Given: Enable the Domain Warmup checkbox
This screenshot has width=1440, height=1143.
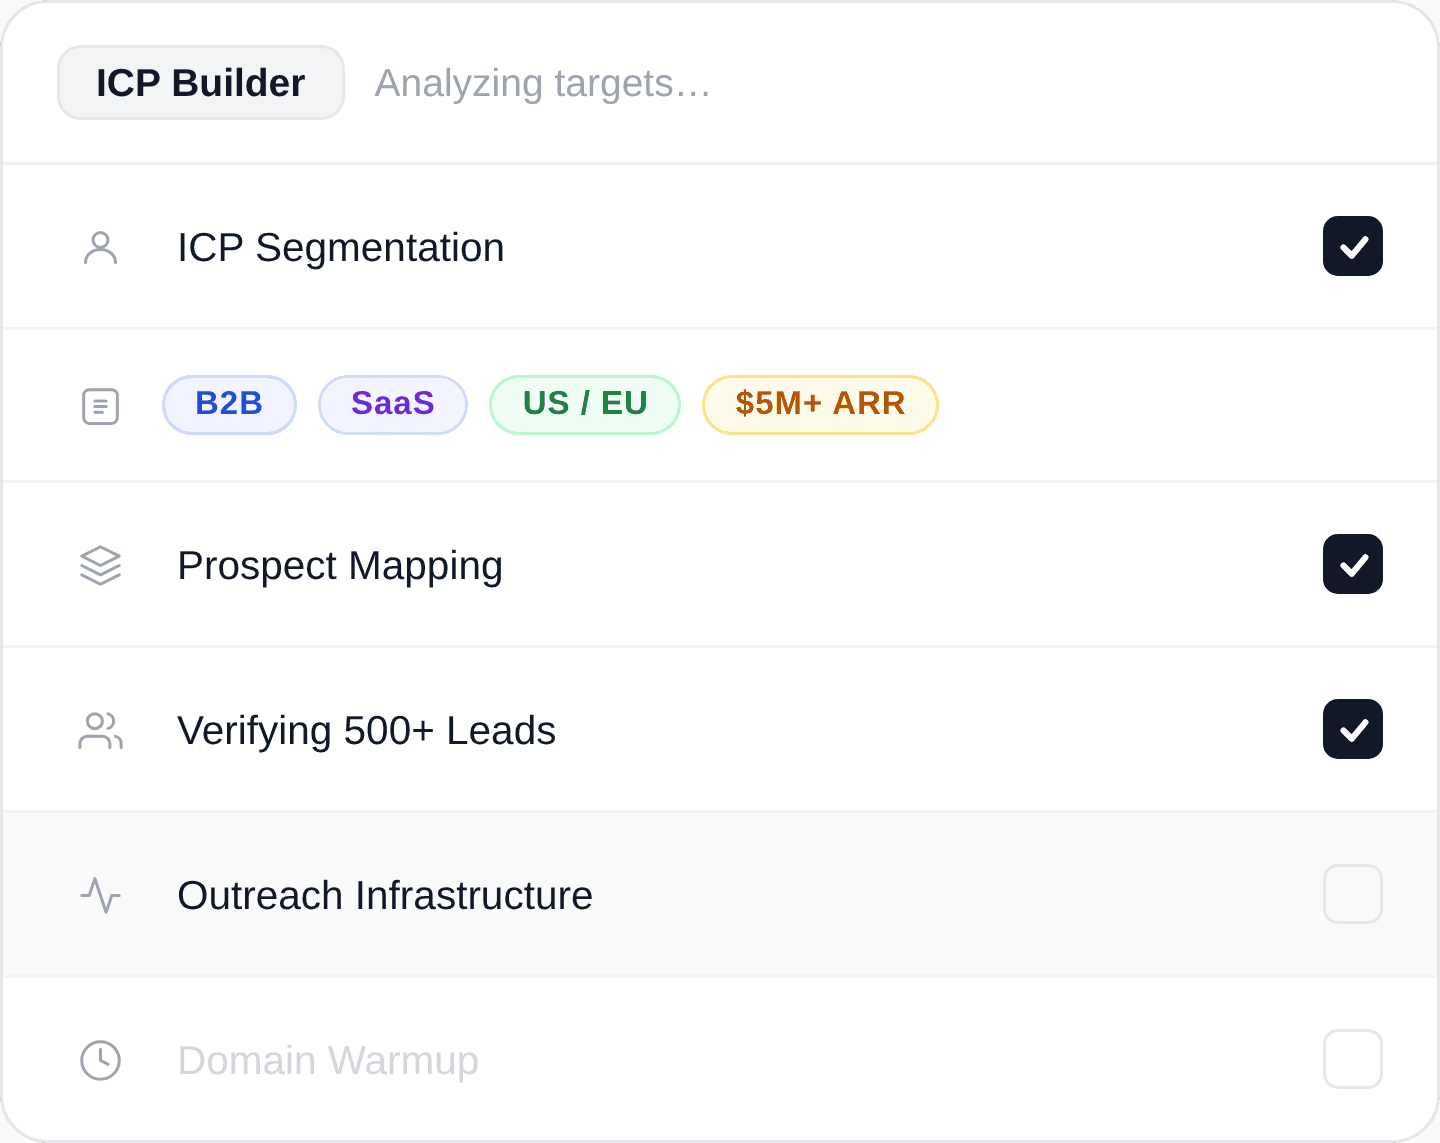Looking at the screenshot, I should [x=1352, y=1059].
